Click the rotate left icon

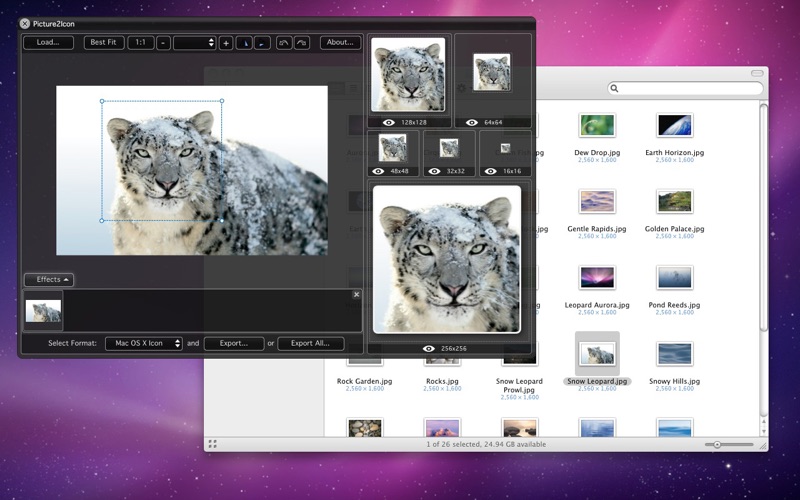tap(284, 43)
